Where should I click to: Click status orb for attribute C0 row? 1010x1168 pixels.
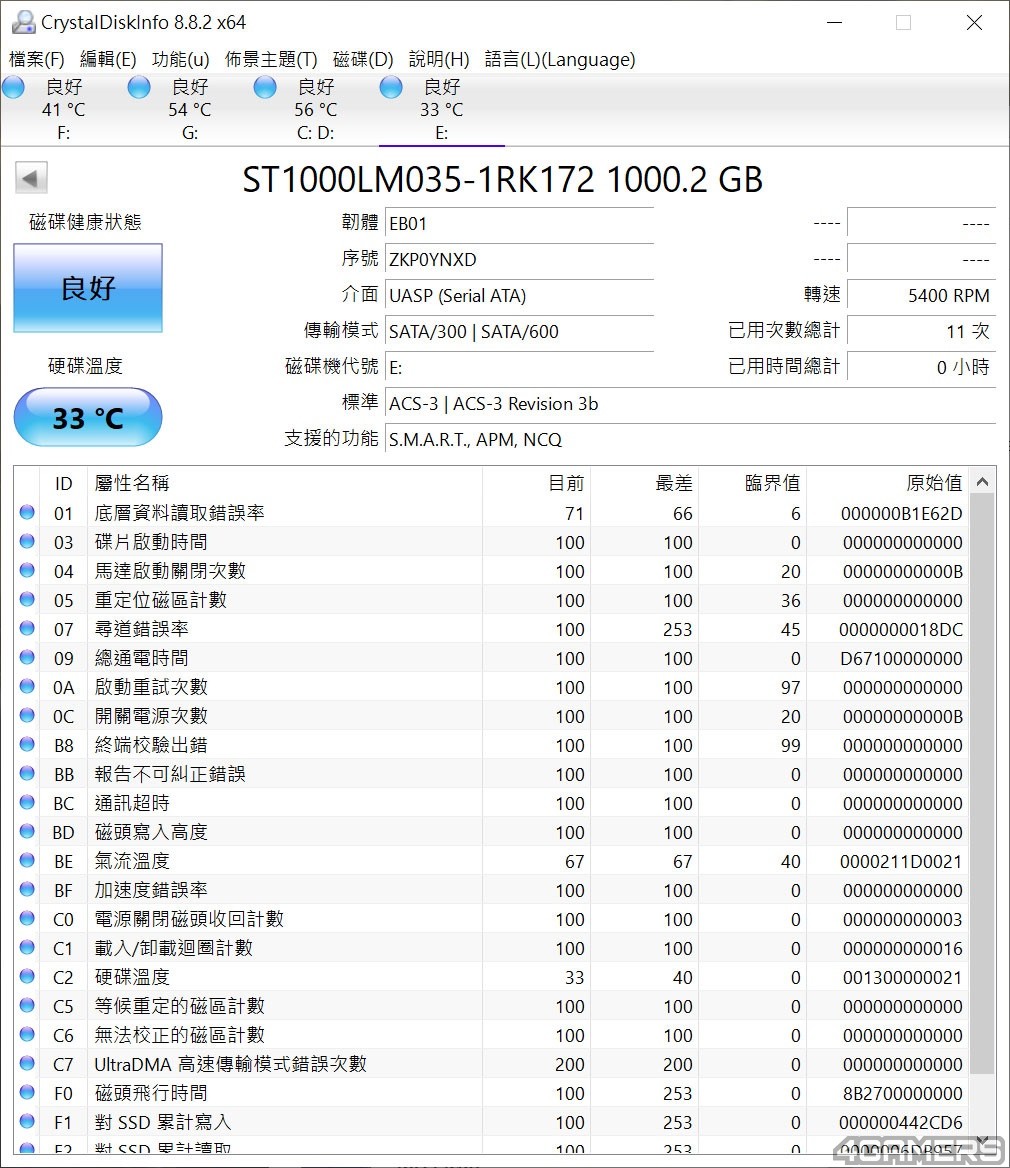click(27, 918)
